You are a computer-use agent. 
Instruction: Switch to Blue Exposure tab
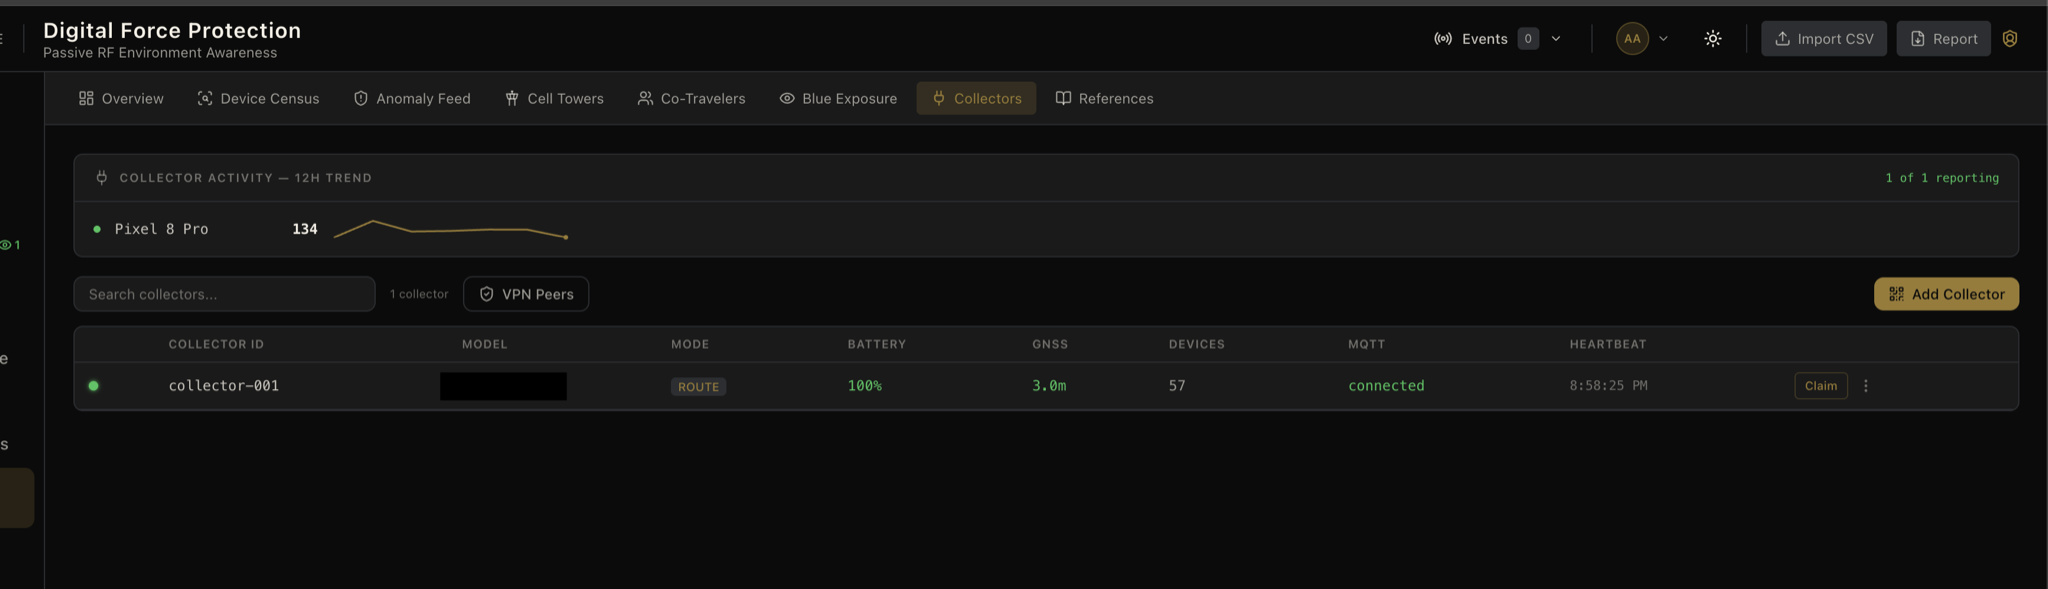pos(838,98)
